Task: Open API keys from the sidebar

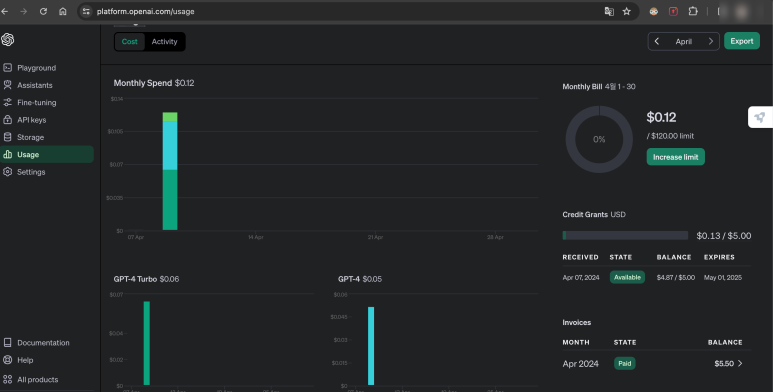Action: click(32, 119)
